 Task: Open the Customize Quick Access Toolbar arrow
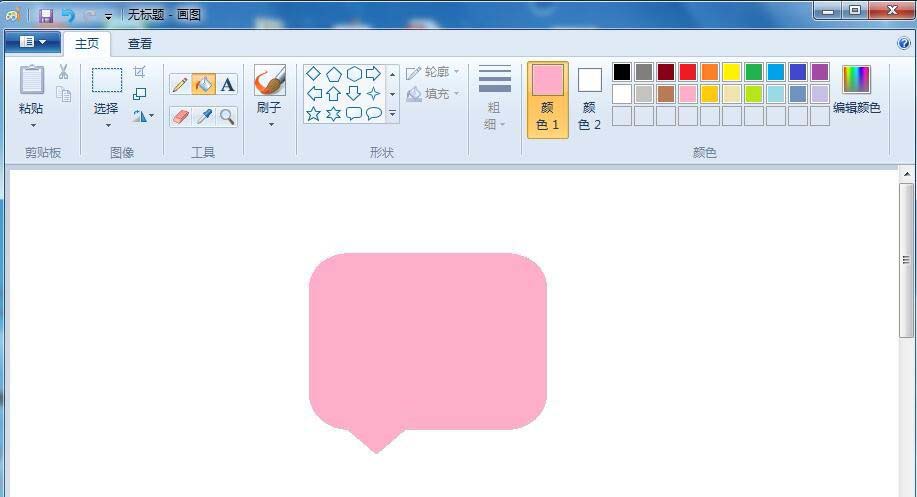pos(108,16)
